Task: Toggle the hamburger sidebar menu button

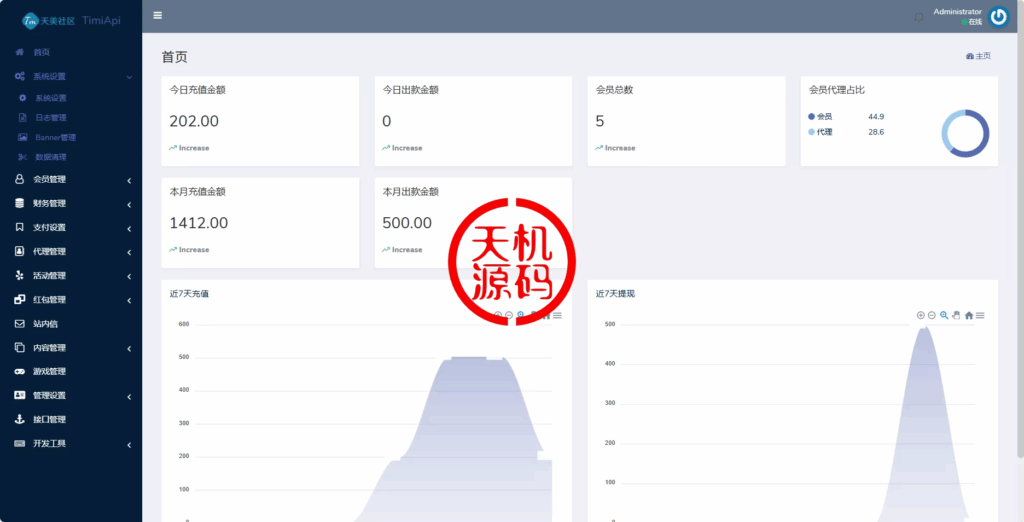Action: 158,16
